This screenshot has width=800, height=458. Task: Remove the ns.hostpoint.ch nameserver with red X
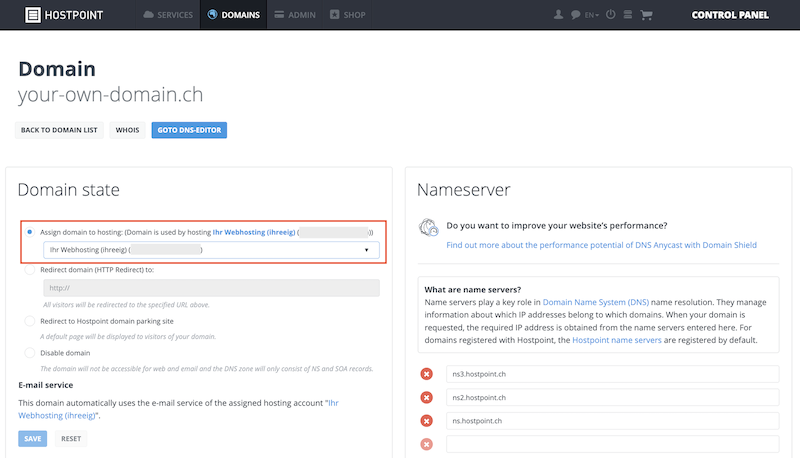tap(427, 421)
